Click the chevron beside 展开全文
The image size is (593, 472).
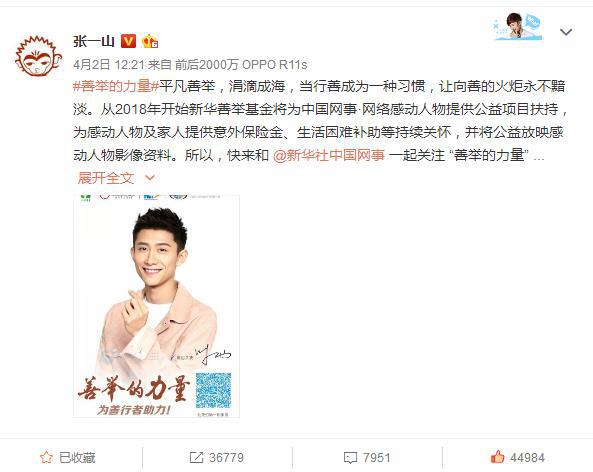150,178
